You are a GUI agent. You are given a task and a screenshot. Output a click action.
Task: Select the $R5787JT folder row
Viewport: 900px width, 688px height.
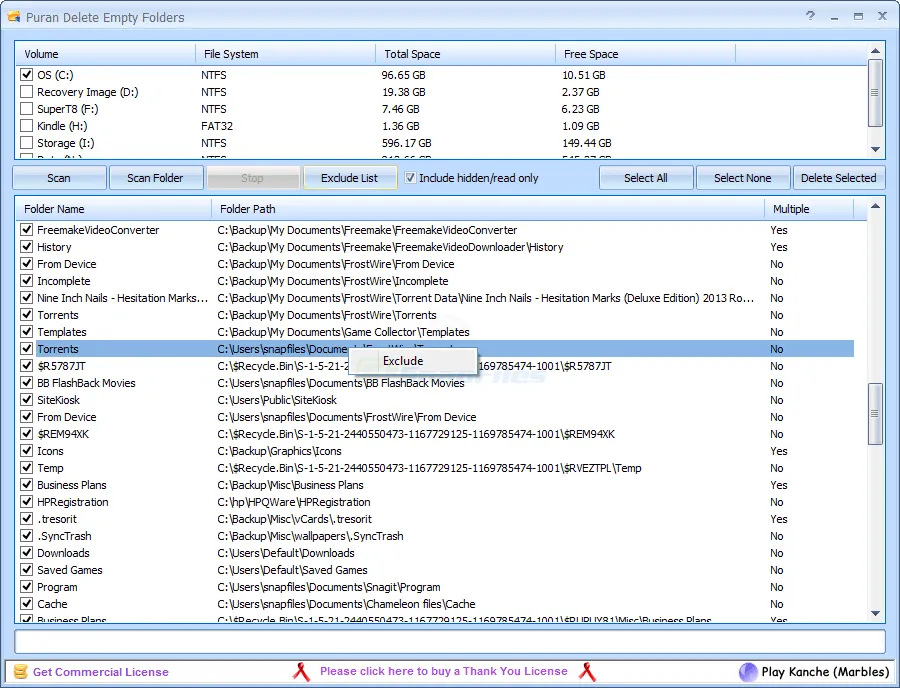pos(436,366)
